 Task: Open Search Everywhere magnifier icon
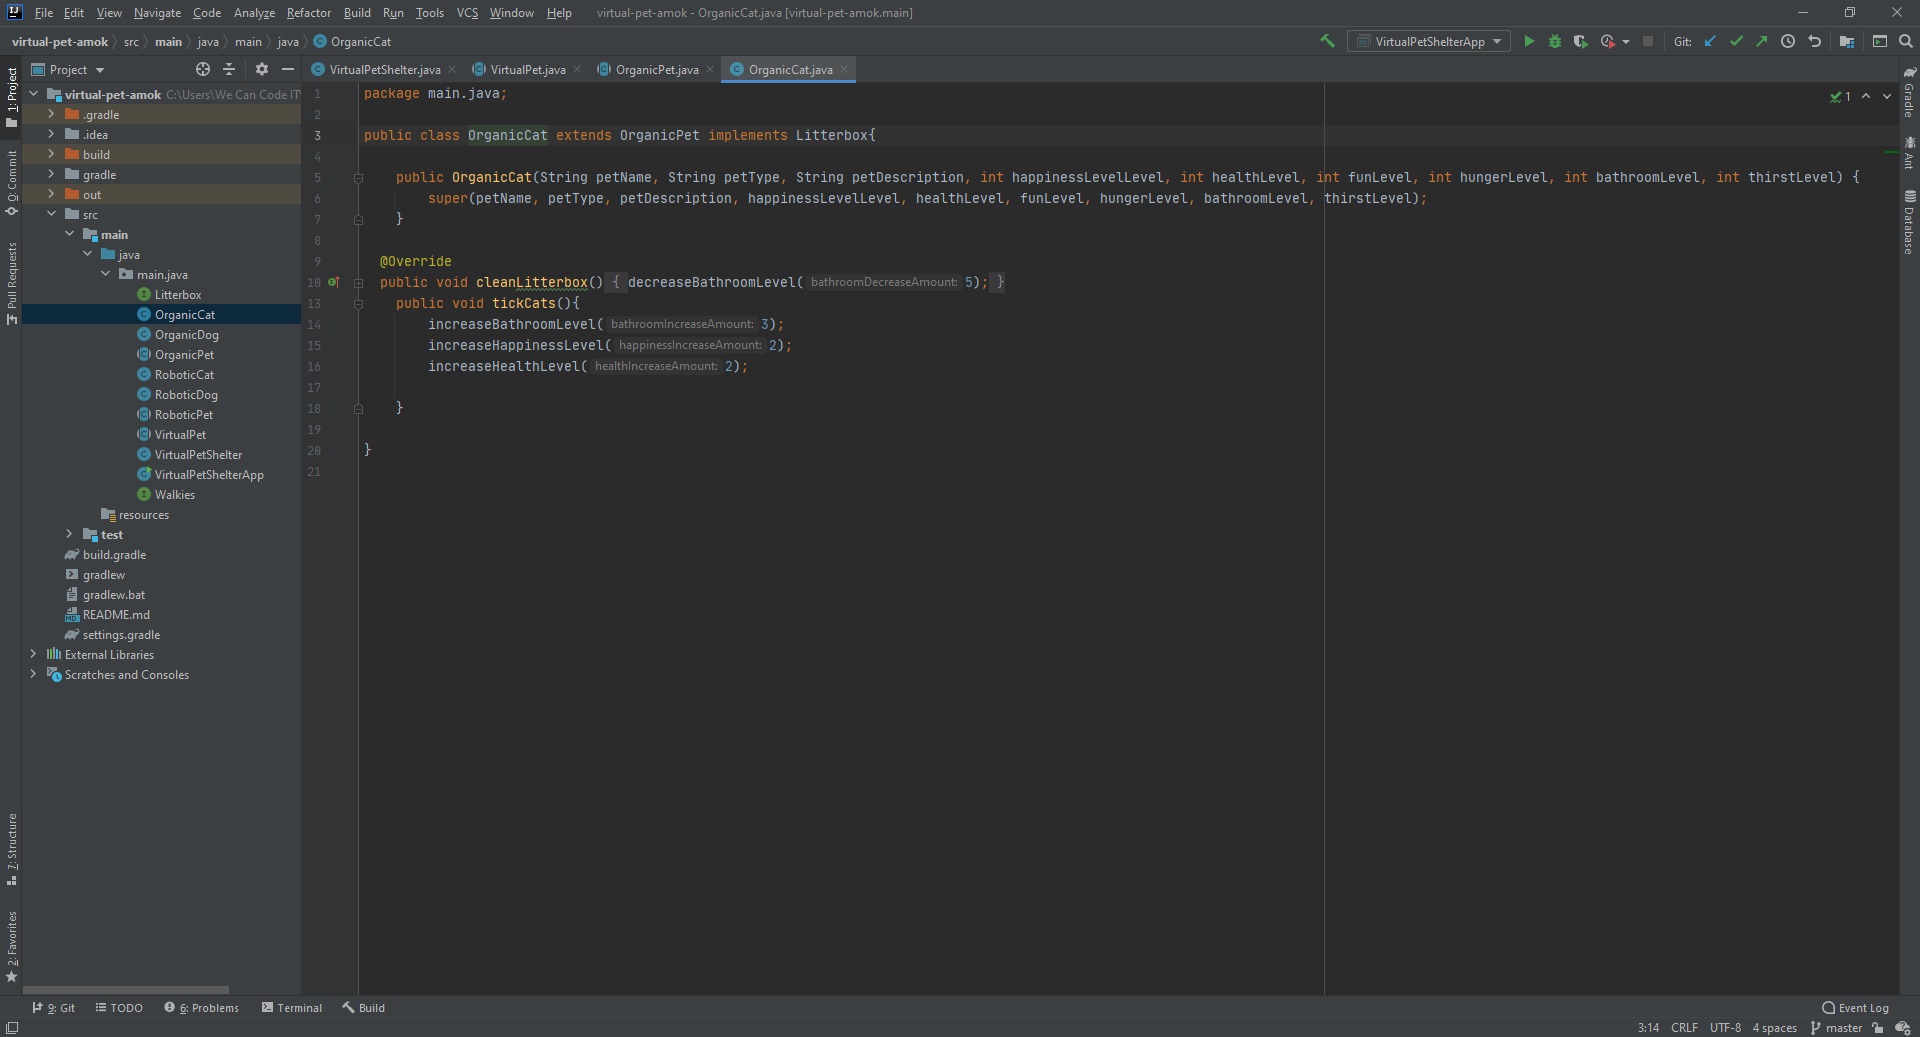pos(1906,41)
